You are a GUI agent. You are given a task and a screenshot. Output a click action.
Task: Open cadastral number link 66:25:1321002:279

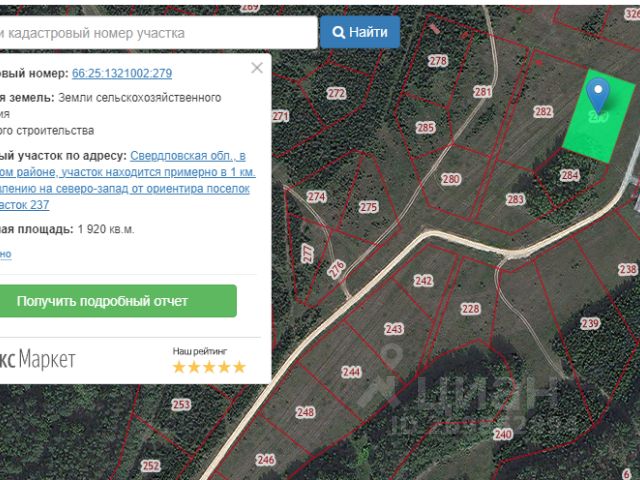click(122, 73)
